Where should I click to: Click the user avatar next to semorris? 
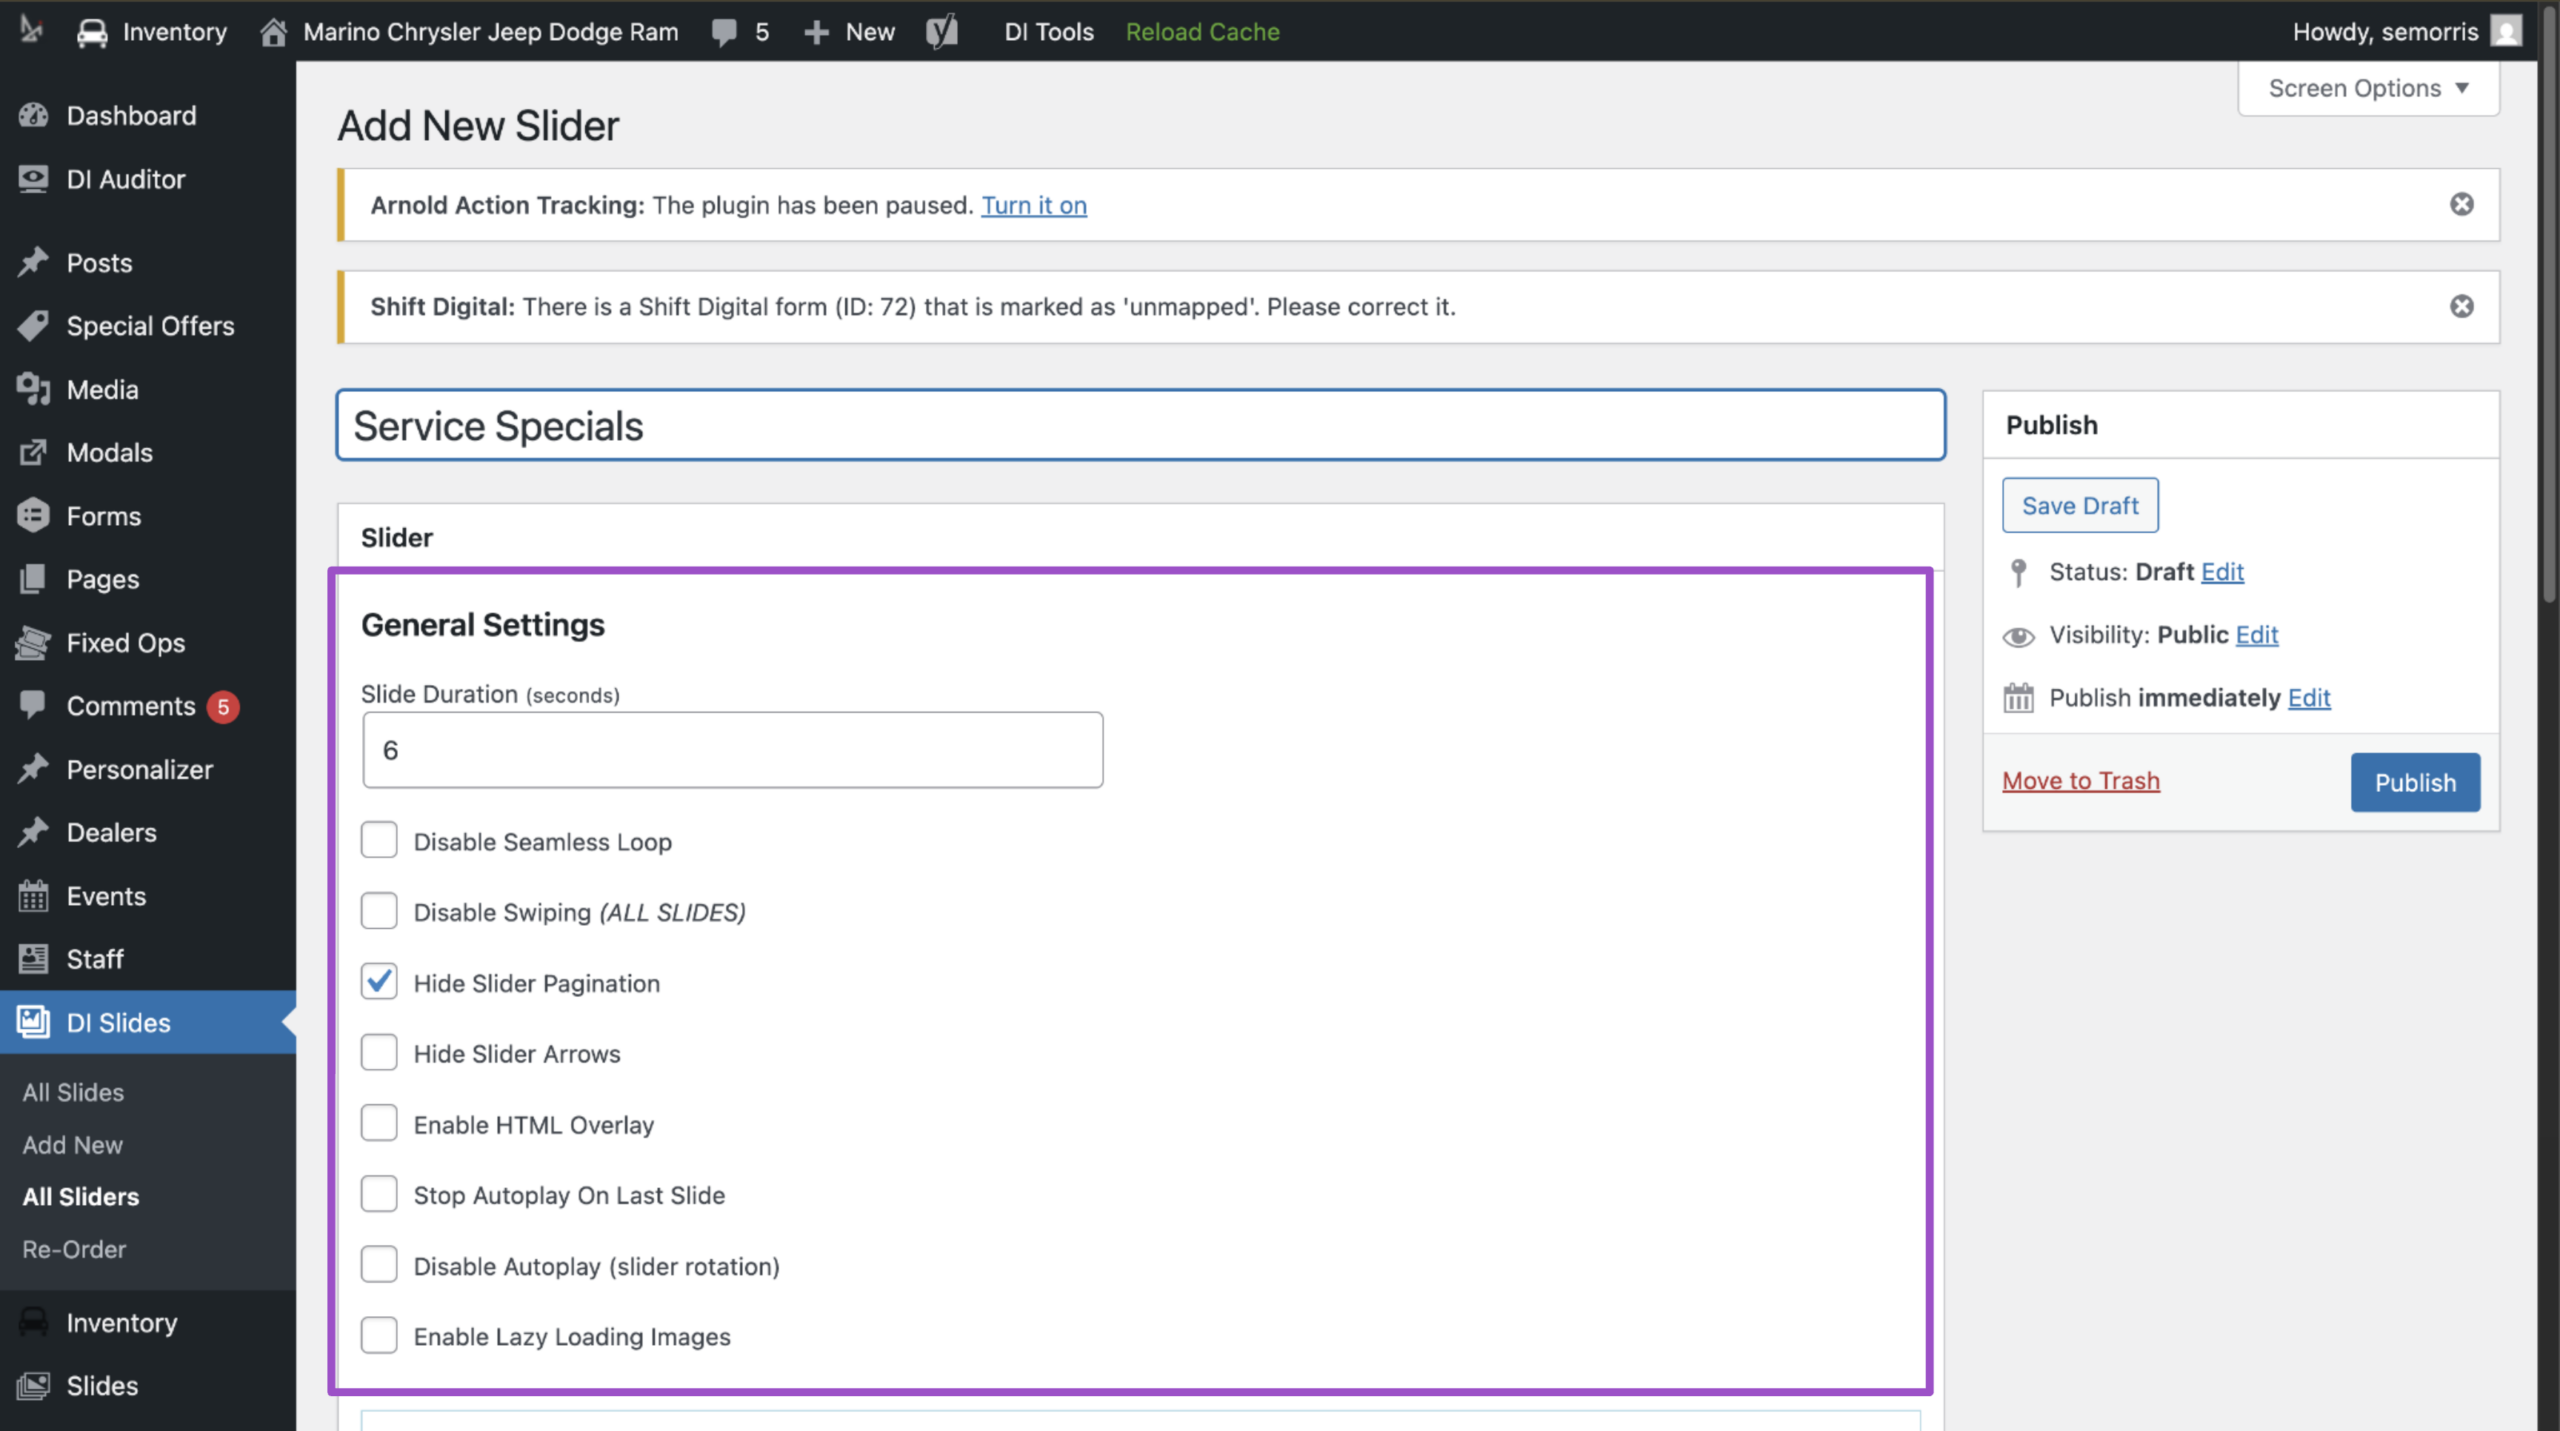tap(2506, 31)
